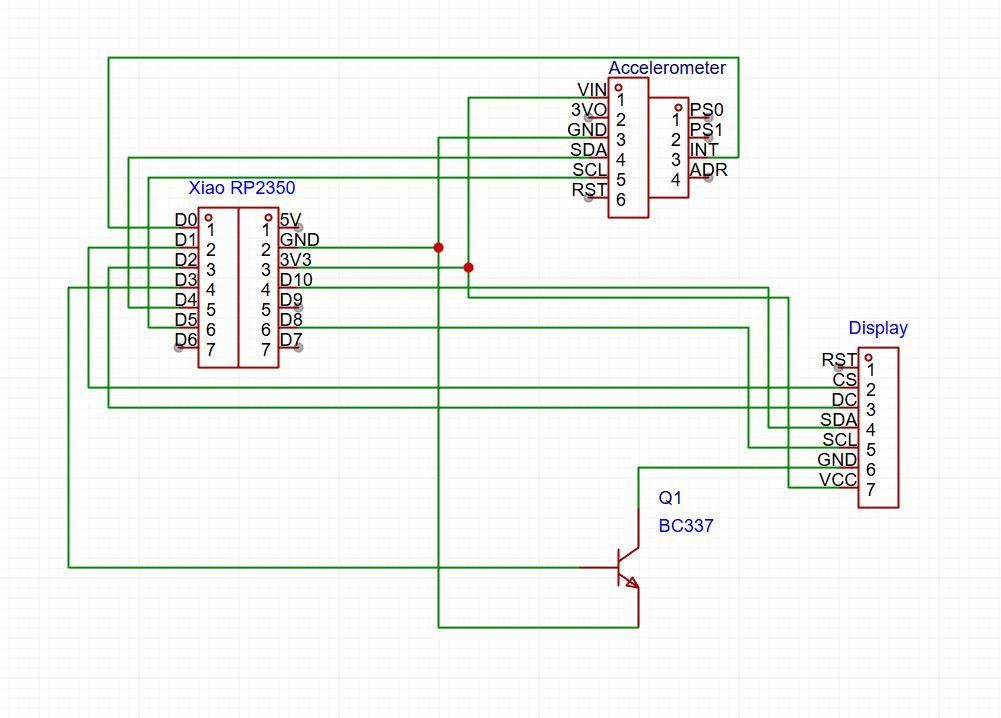Select the D10 pin on Xiao RP2350
This screenshot has height=718, width=1001.
point(296,280)
